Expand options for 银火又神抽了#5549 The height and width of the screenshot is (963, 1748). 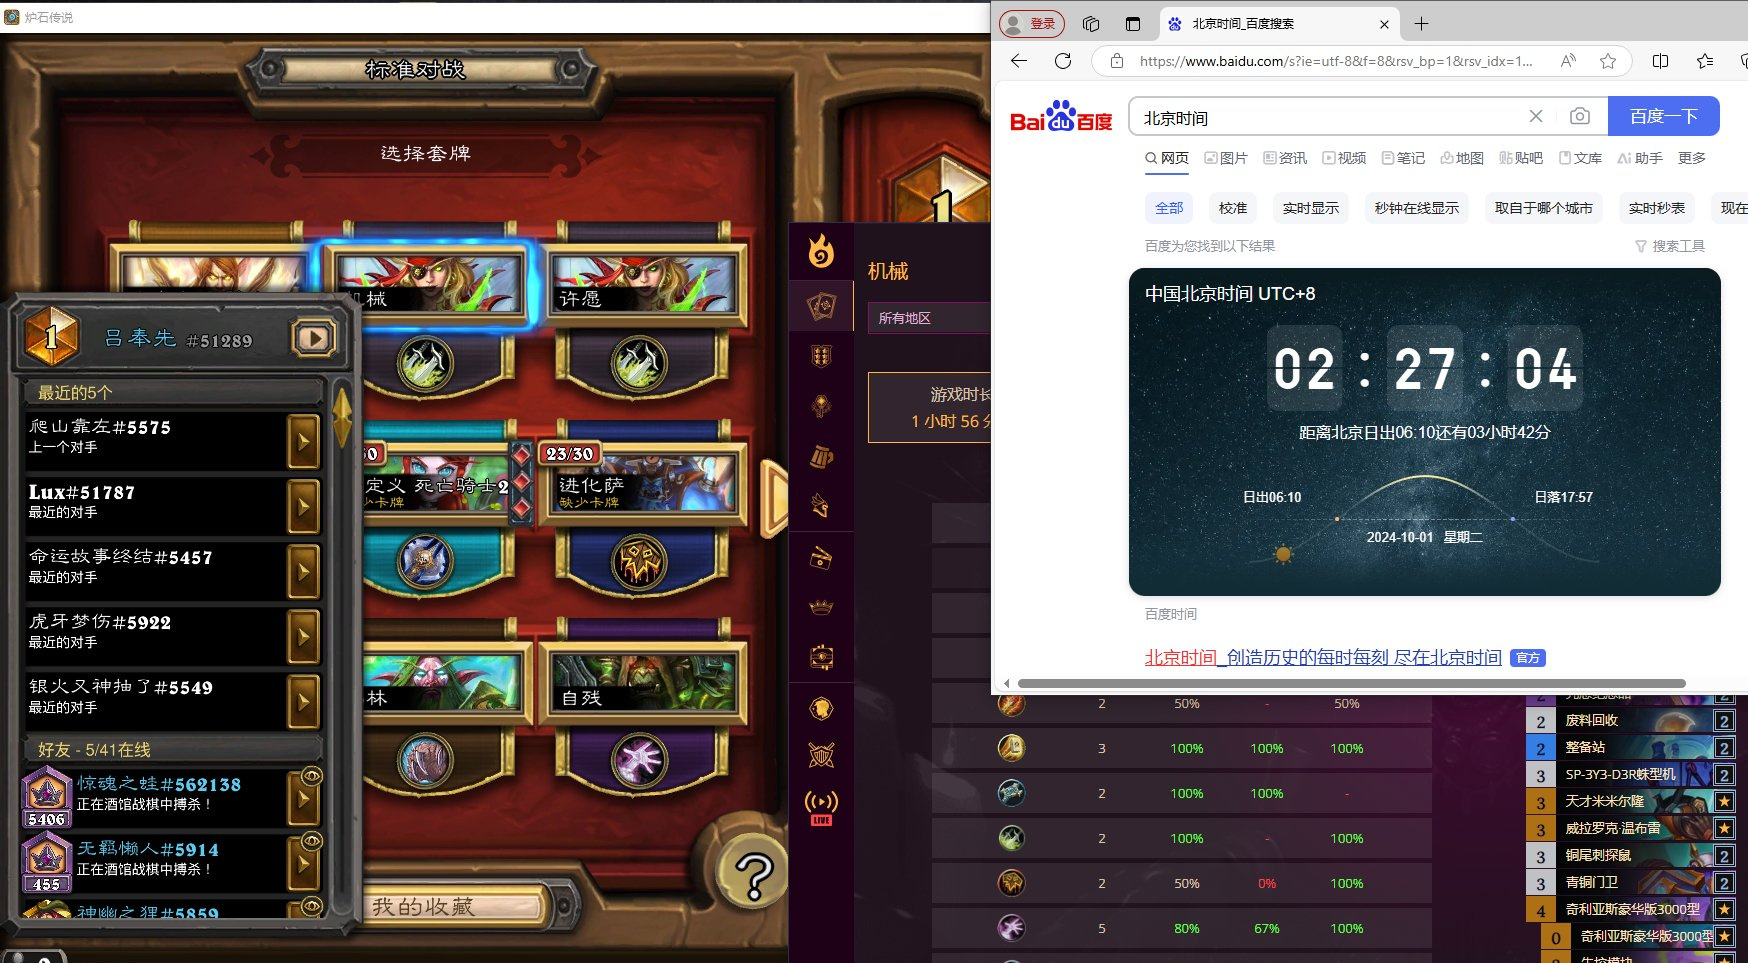tap(303, 701)
